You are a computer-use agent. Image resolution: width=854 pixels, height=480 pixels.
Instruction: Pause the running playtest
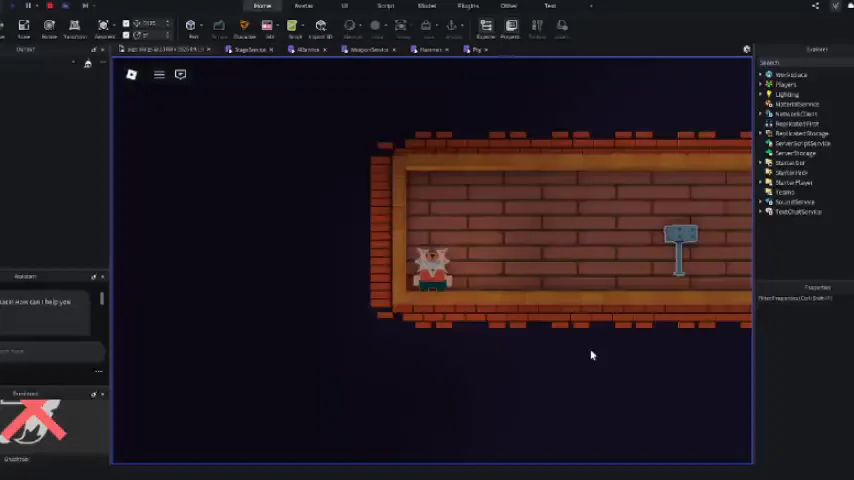28,5
